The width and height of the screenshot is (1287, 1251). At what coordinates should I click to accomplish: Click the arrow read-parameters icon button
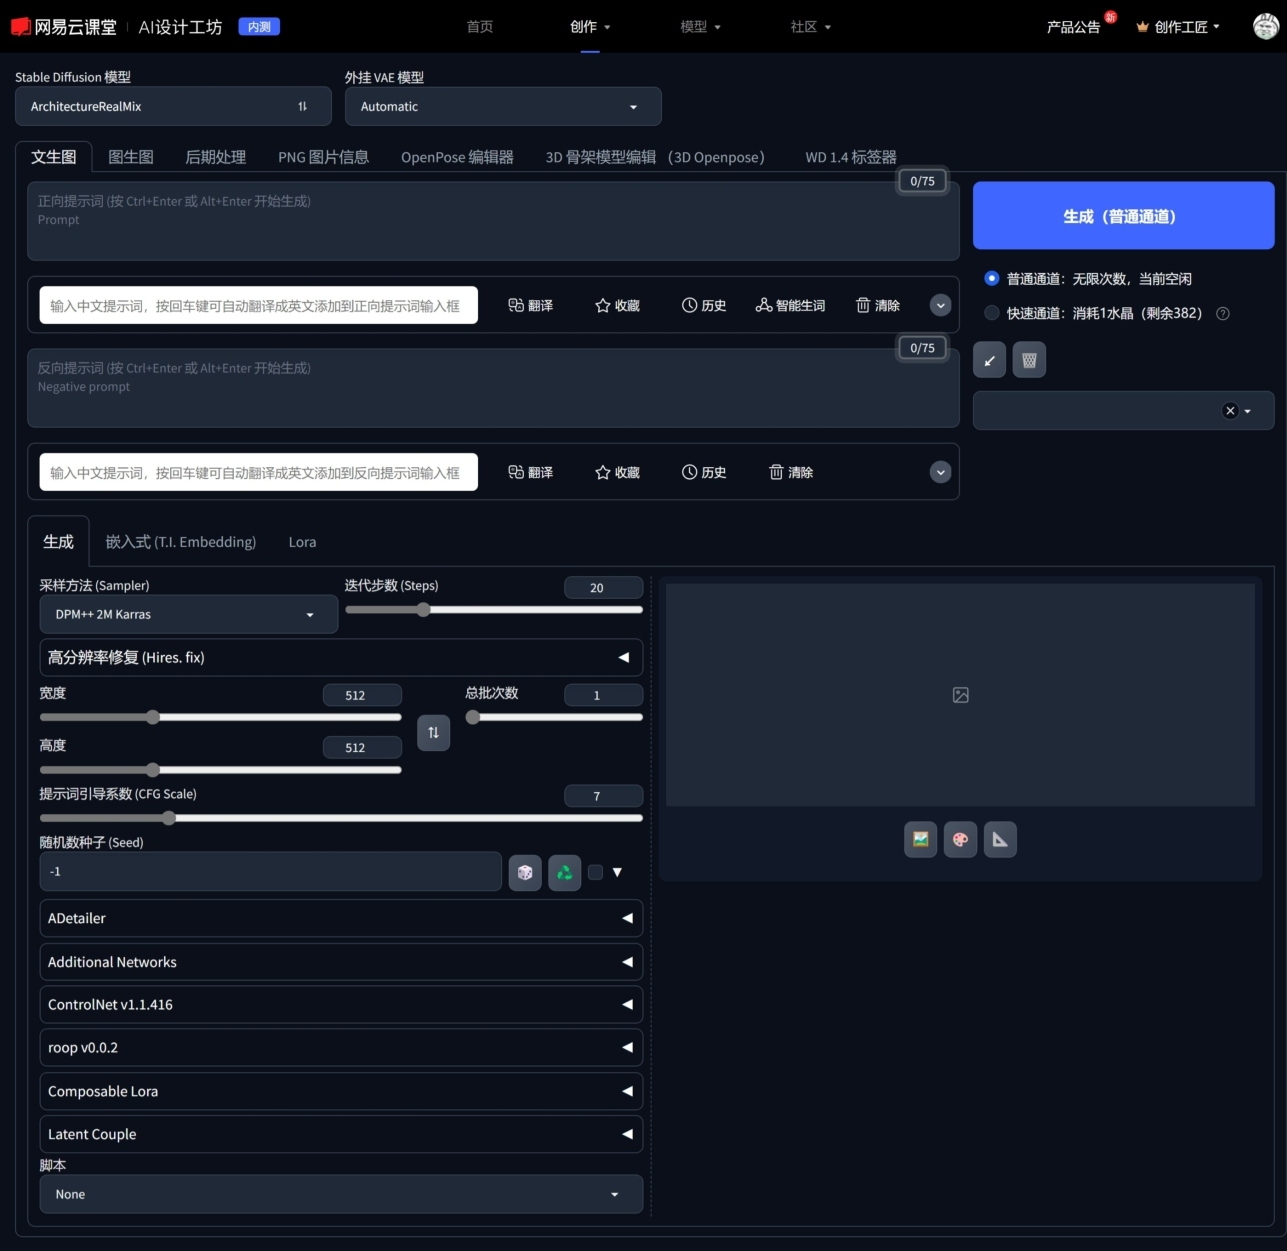(x=990, y=360)
